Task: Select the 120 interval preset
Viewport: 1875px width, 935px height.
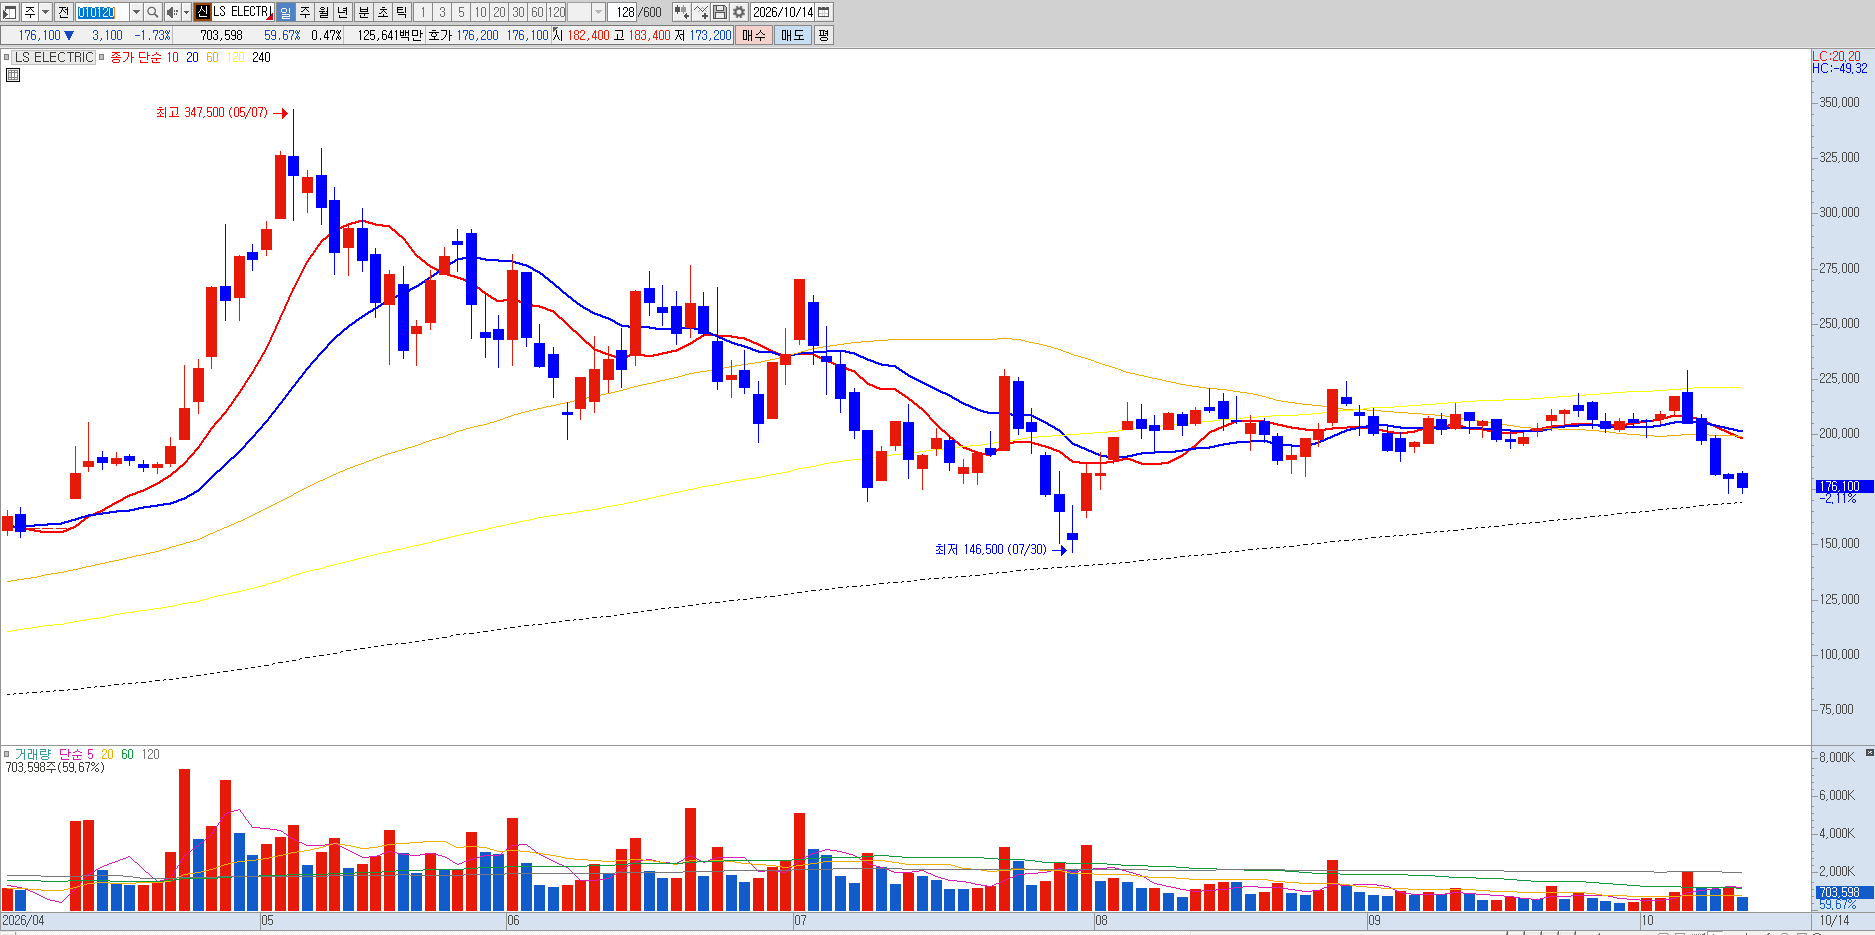Action: (556, 12)
